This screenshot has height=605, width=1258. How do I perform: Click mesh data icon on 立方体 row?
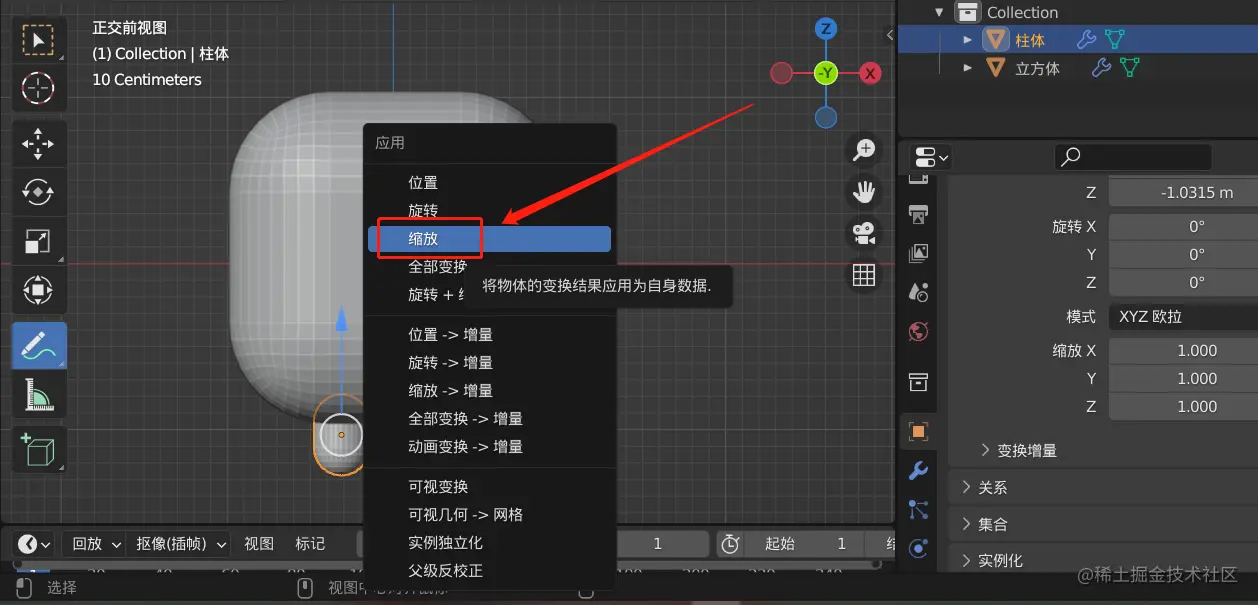tap(1129, 68)
